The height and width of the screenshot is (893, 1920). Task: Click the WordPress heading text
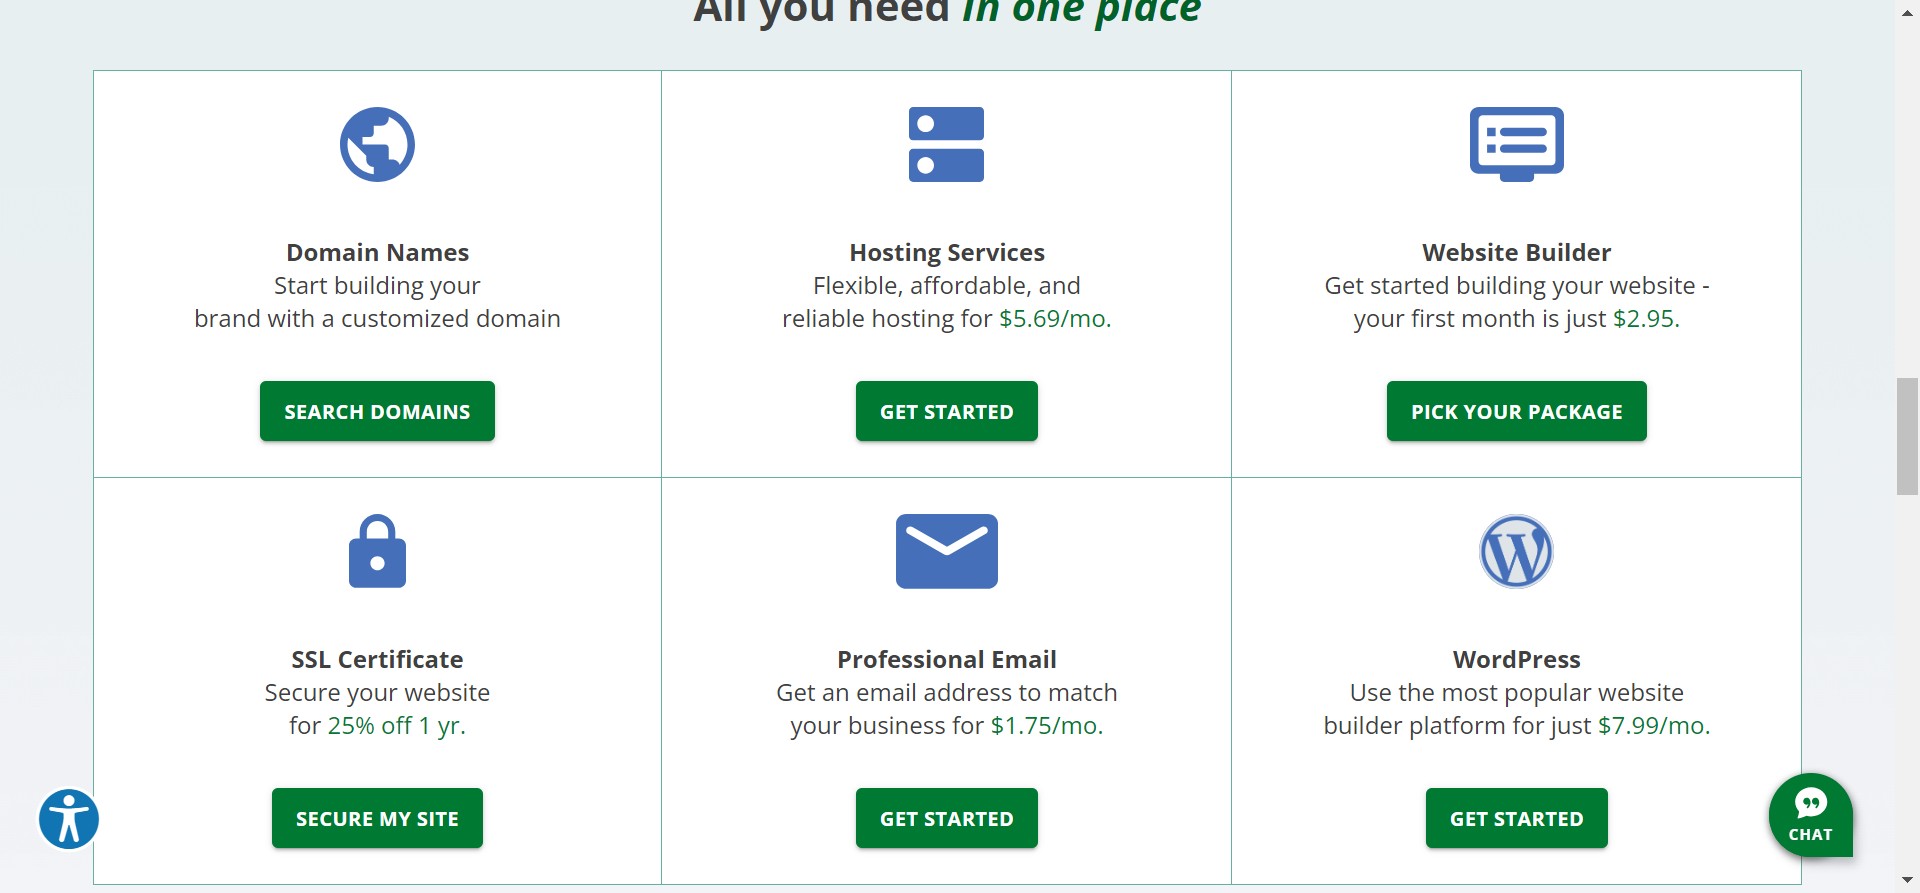pyautogui.click(x=1516, y=659)
